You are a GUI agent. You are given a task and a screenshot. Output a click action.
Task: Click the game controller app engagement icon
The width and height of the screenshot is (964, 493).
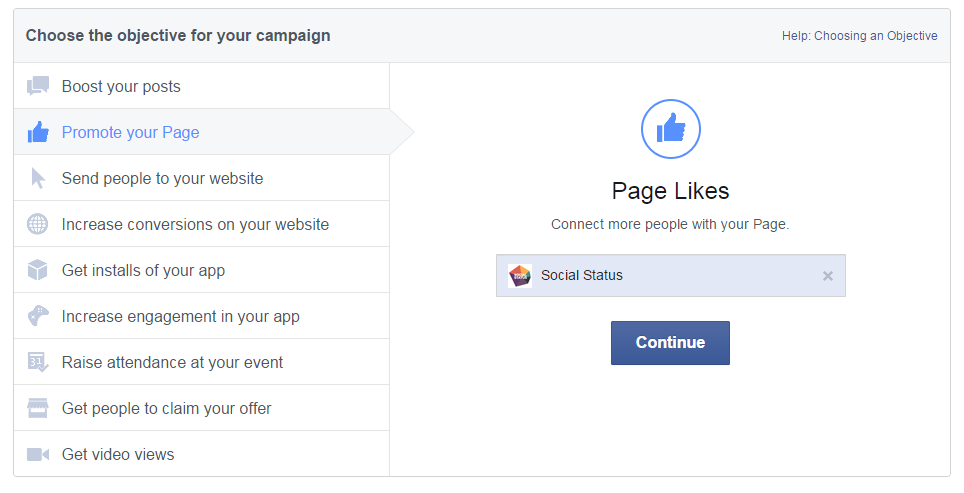[x=38, y=316]
